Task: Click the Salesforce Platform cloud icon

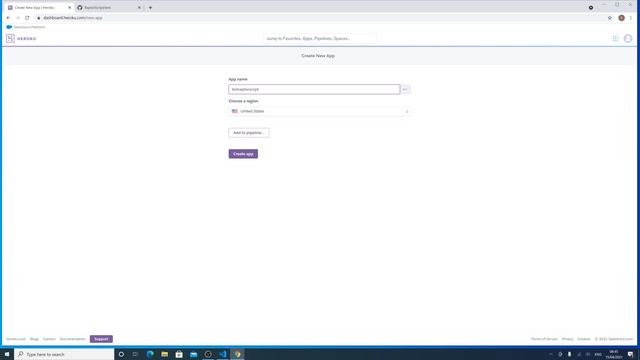Action: tap(9, 27)
